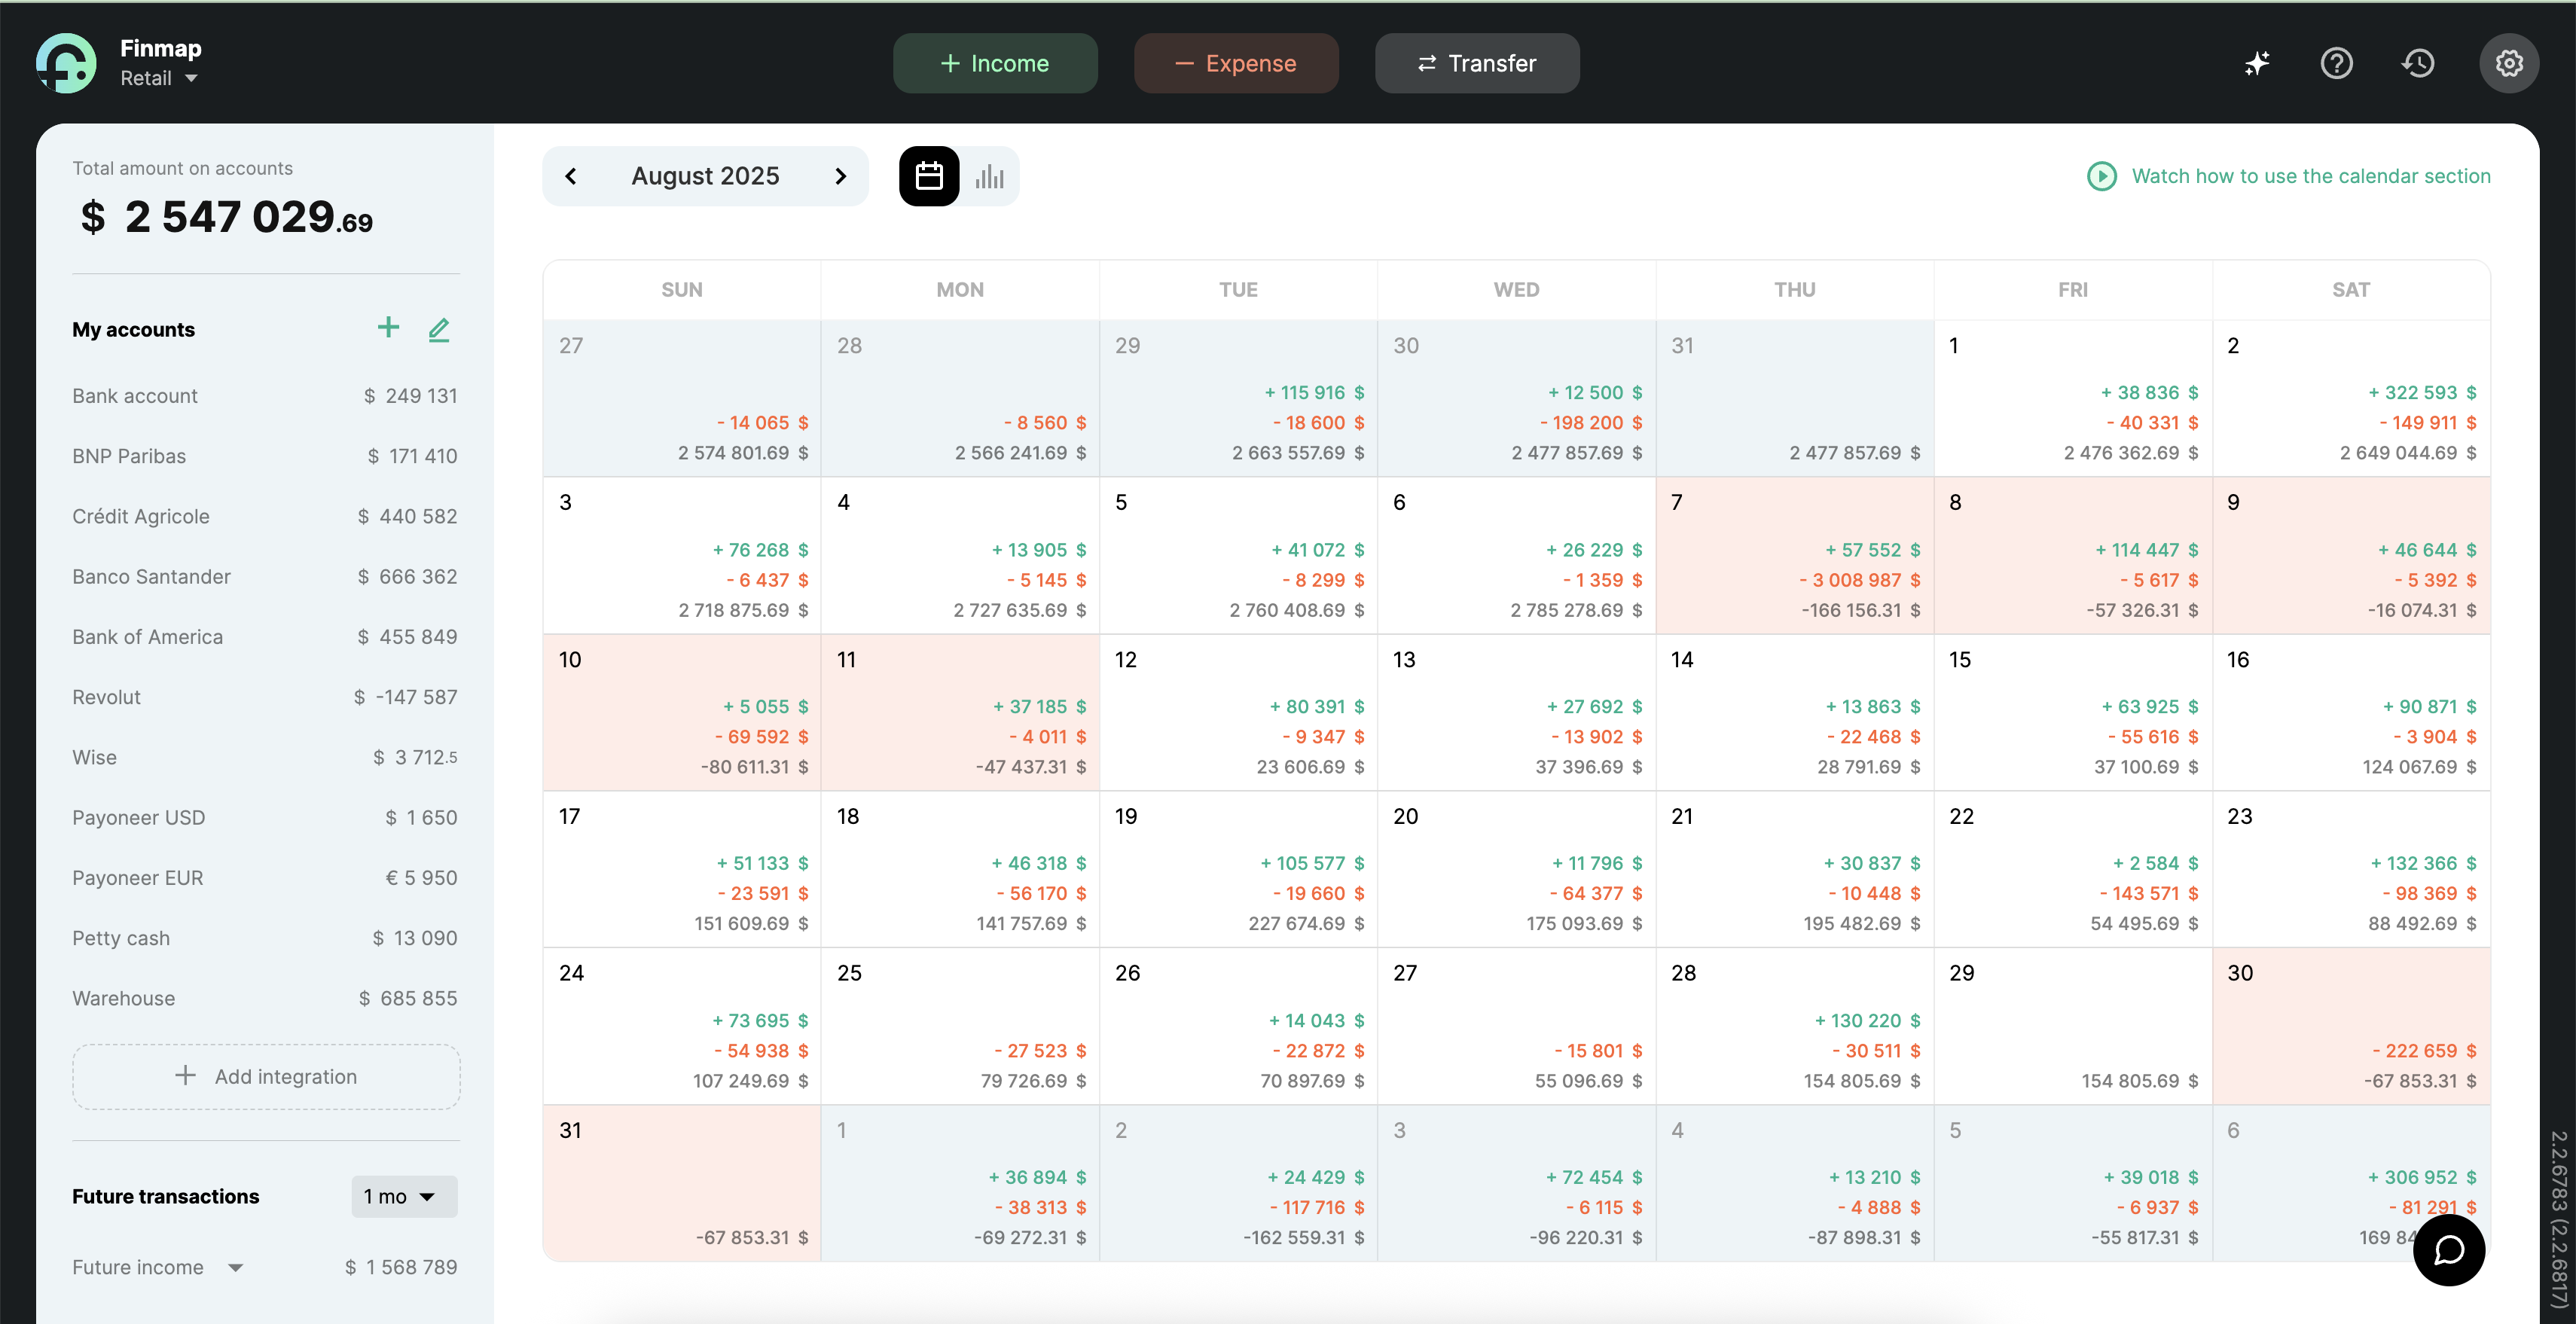The image size is (2576, 1324).
Task: Edit accounts with the pencil icon
Action: (x=439, y=329)
